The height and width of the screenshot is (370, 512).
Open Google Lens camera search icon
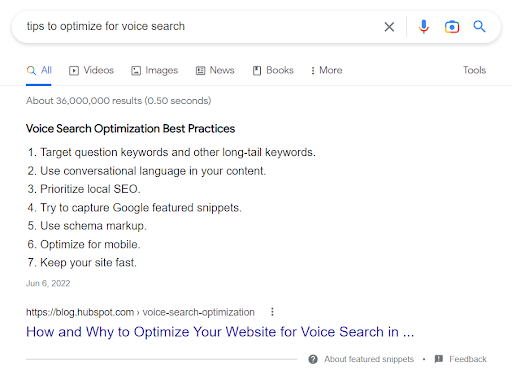point(452,27)
